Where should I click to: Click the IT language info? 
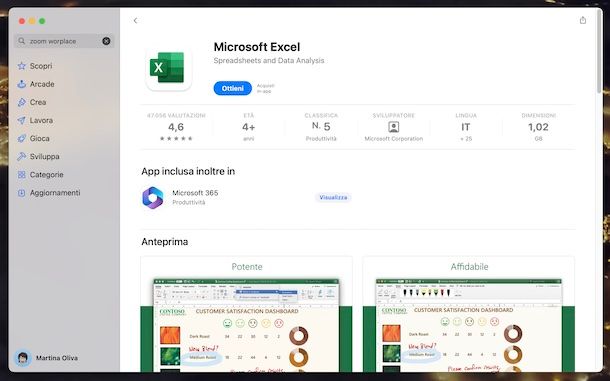(x=466, y=127)
